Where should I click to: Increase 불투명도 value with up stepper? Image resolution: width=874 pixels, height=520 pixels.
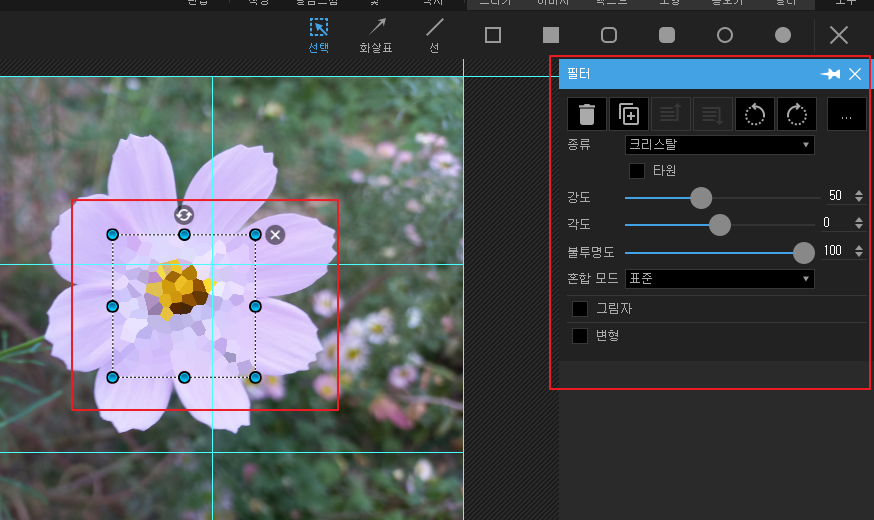click(859, 247)
